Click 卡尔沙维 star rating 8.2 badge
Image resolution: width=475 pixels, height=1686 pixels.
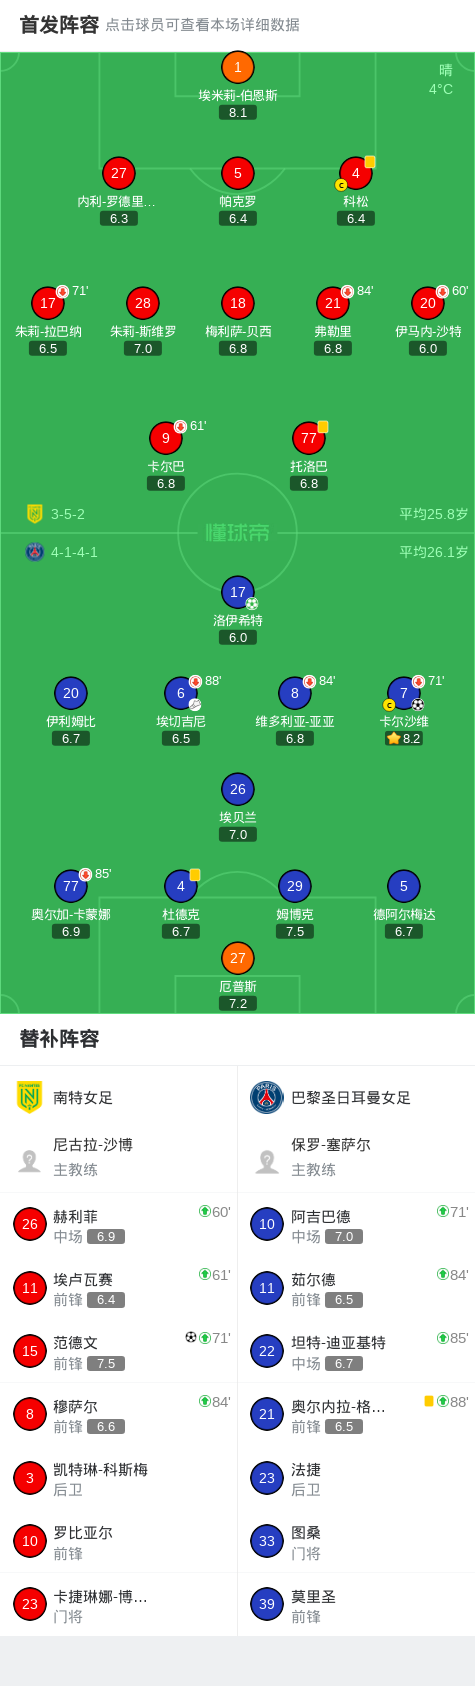coord(404,738)
